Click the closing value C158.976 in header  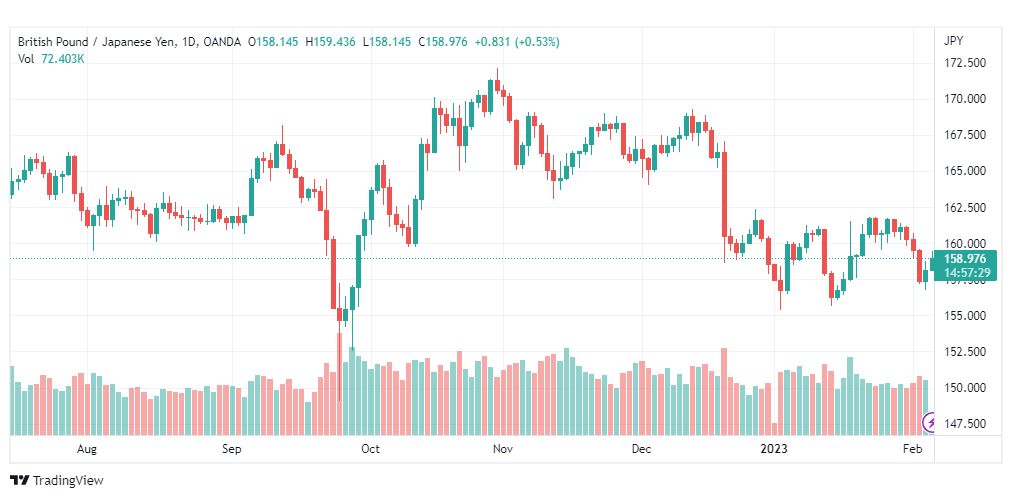(x=443, y=42)
